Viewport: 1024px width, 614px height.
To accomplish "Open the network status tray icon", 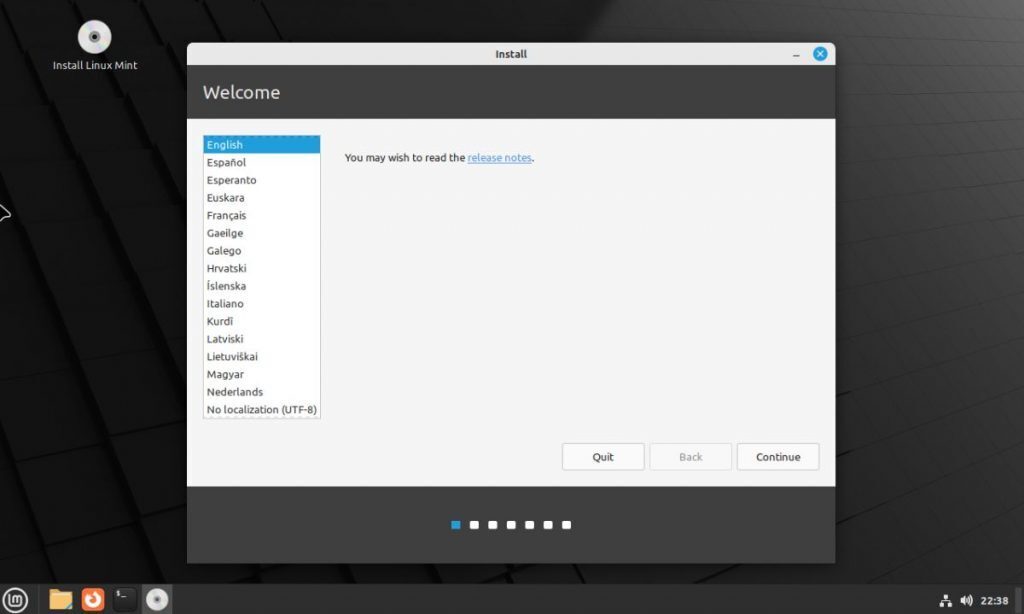I will pyautogui.click(x=944, y=599).
